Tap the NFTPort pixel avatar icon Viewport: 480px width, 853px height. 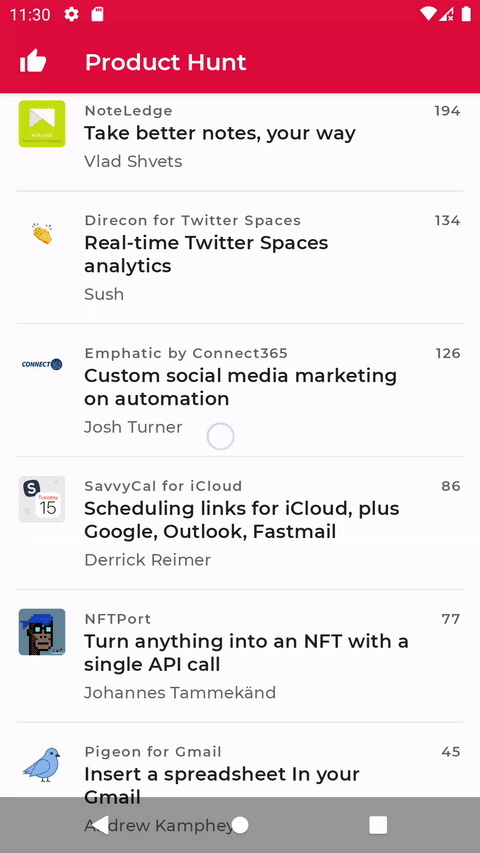pos(42,632)
